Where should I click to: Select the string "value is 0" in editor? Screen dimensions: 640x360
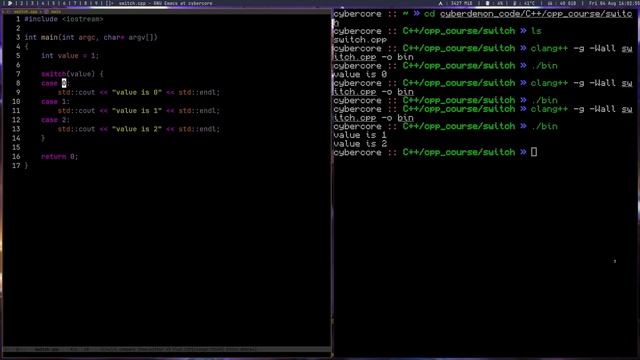pos(137,93)
